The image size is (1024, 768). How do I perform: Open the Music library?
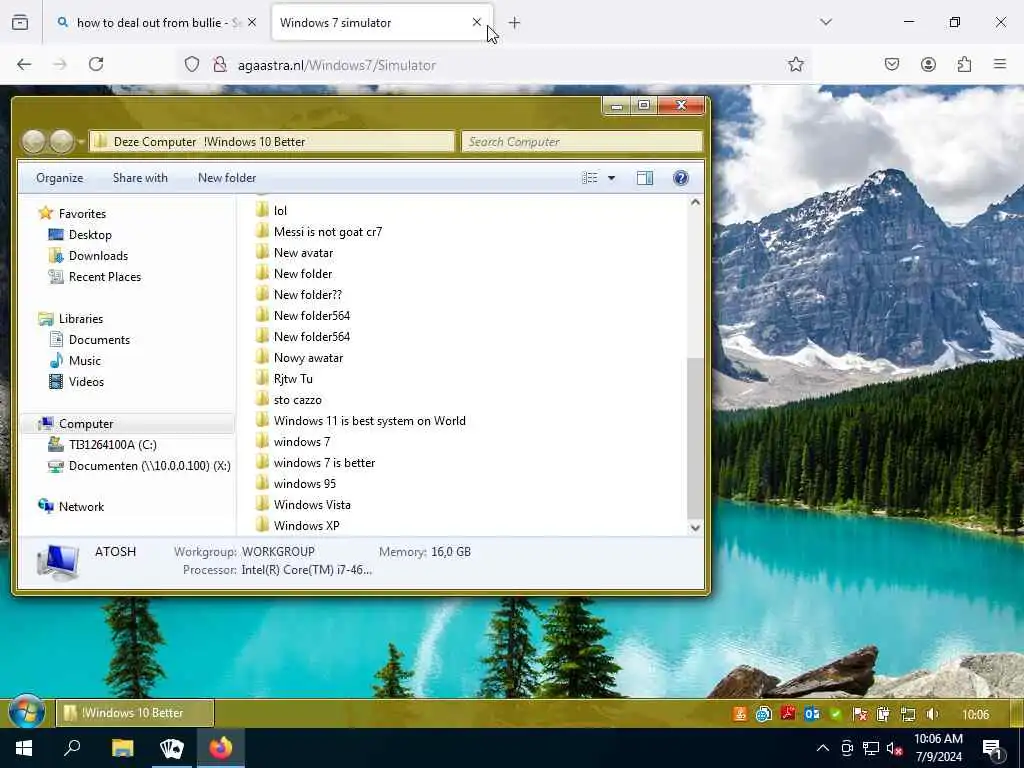click(x=85, y=360)
